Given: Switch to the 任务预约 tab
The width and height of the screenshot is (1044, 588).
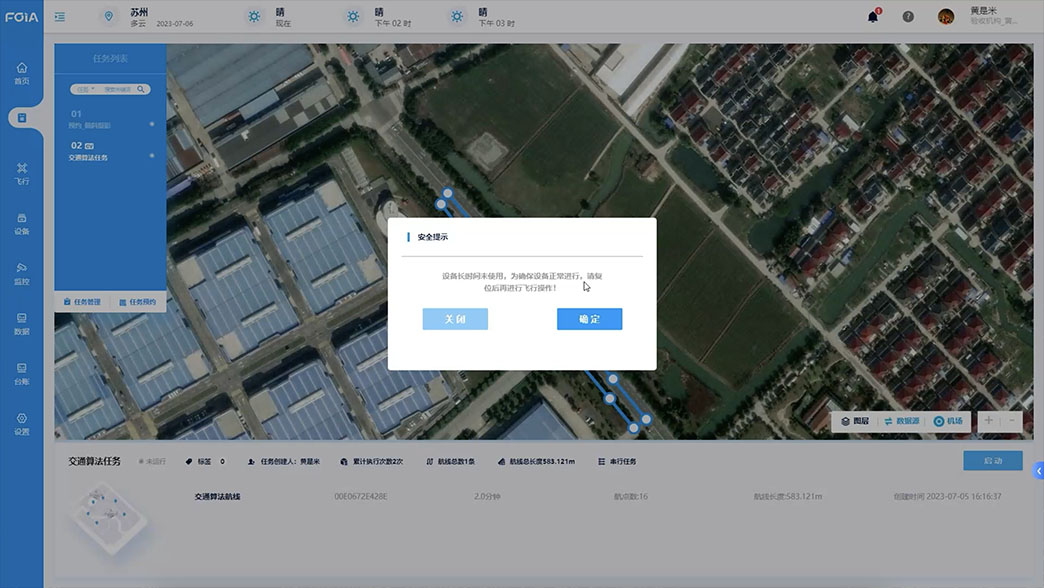Looking at the screenshot, I should pyautogui.click(x=137, y=302).
